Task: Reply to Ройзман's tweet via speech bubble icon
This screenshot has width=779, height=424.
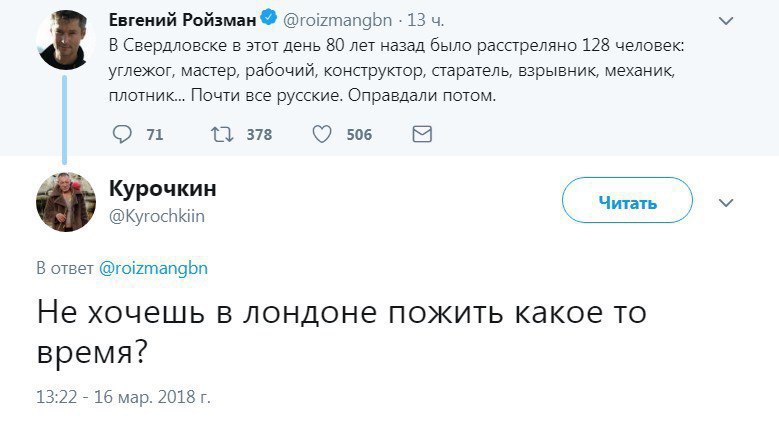Action: (122, 134)
